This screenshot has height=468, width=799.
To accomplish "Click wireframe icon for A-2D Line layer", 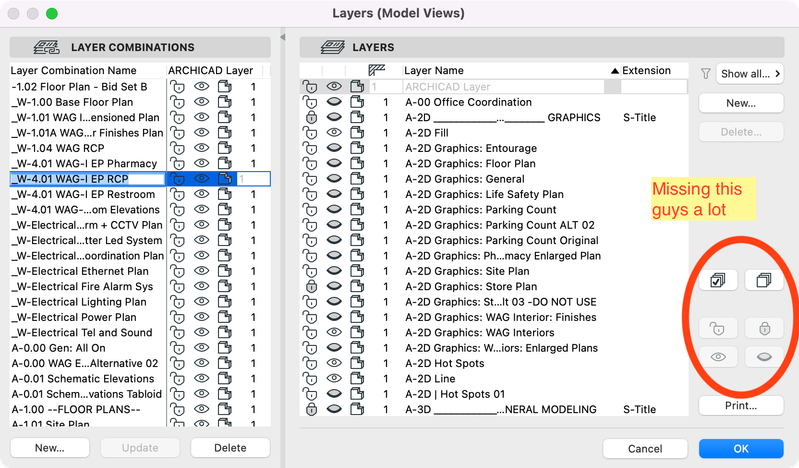I will [357, 379].
